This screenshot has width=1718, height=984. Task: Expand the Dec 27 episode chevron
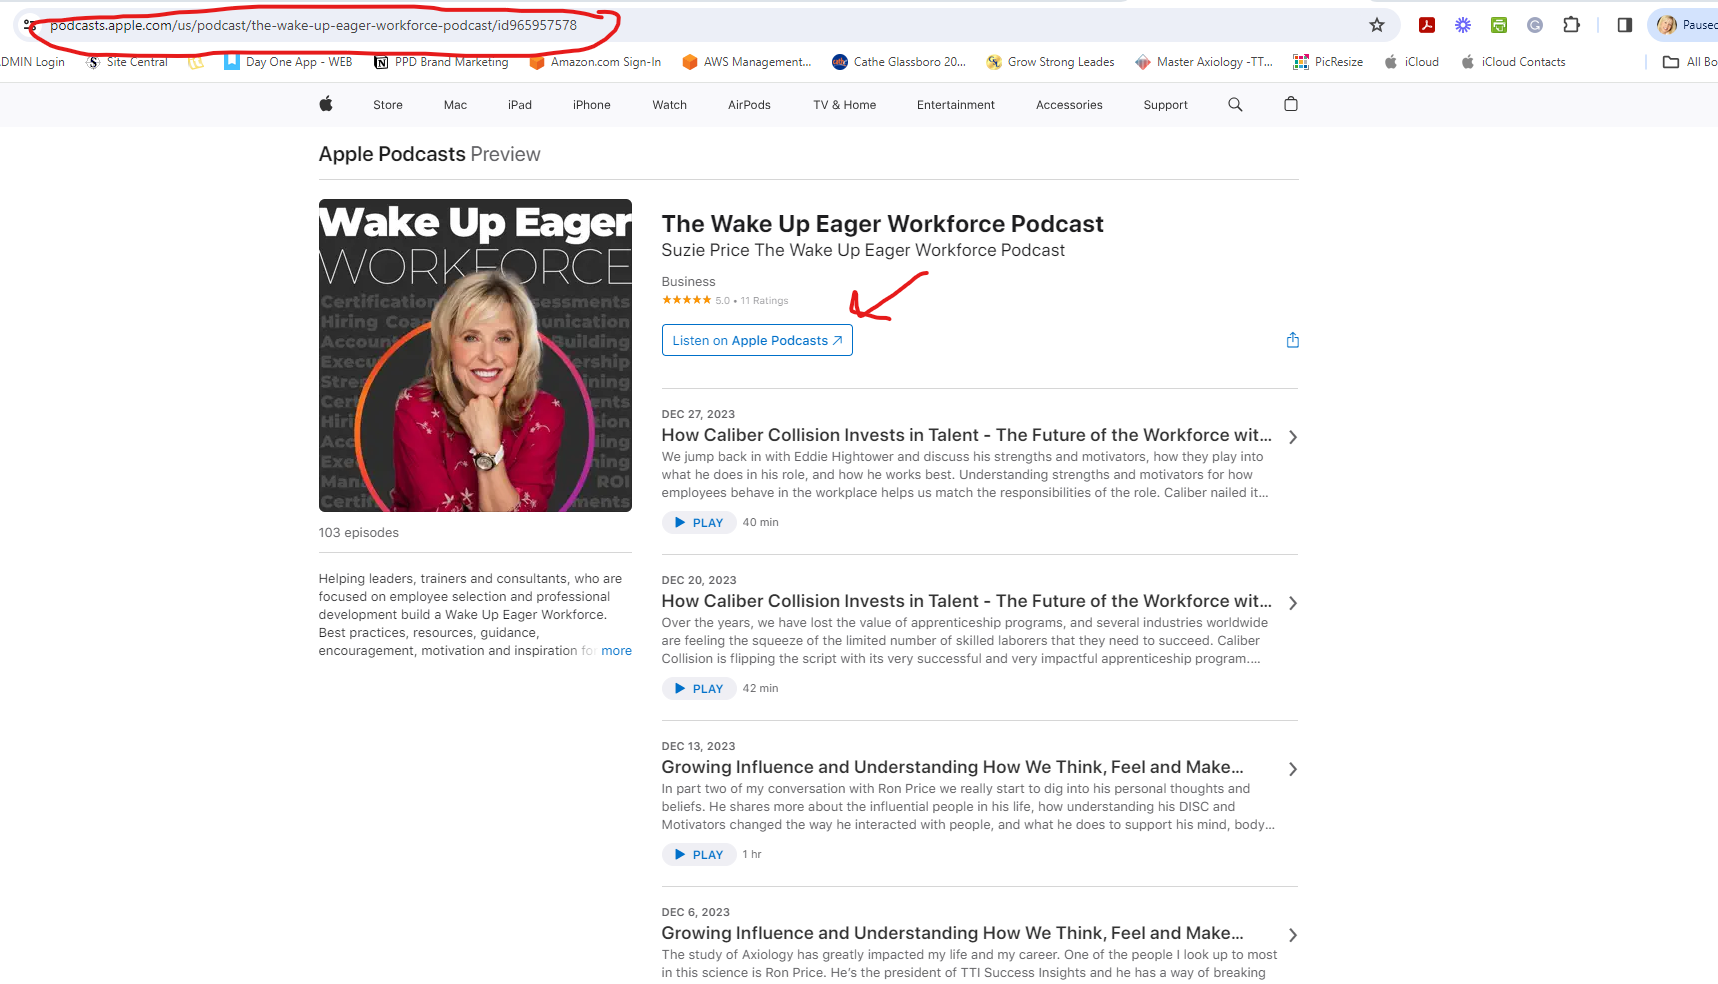[x=1293, y=437]
